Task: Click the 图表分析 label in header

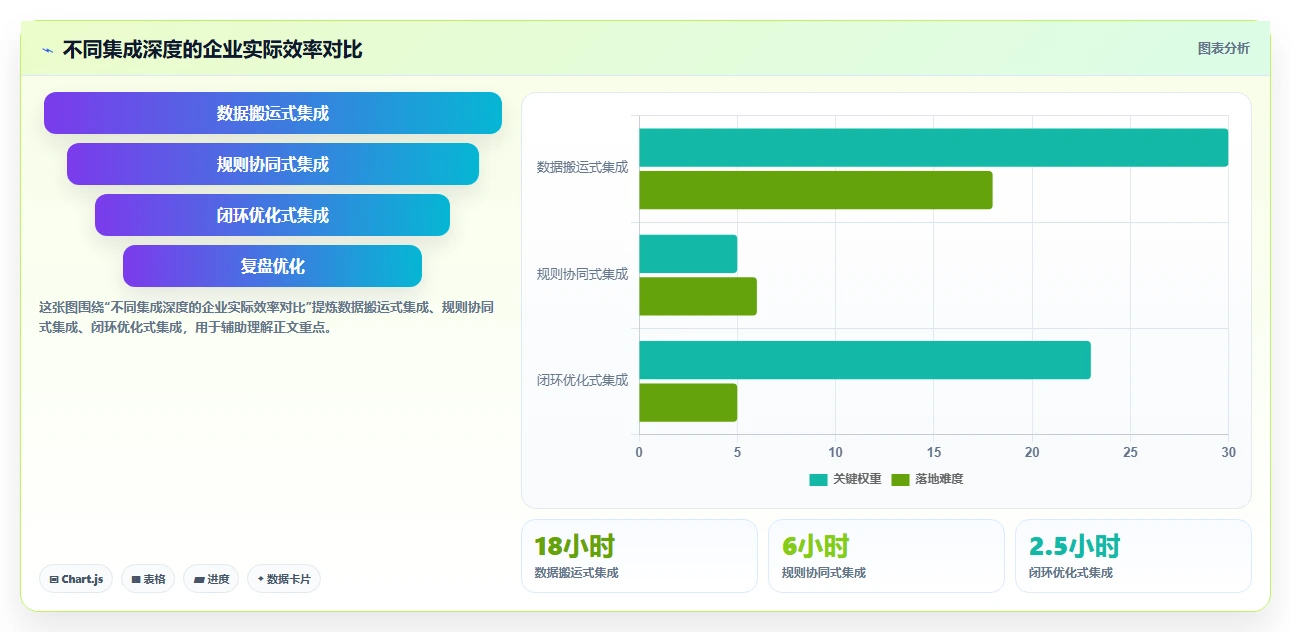Action: (1223, 48)
